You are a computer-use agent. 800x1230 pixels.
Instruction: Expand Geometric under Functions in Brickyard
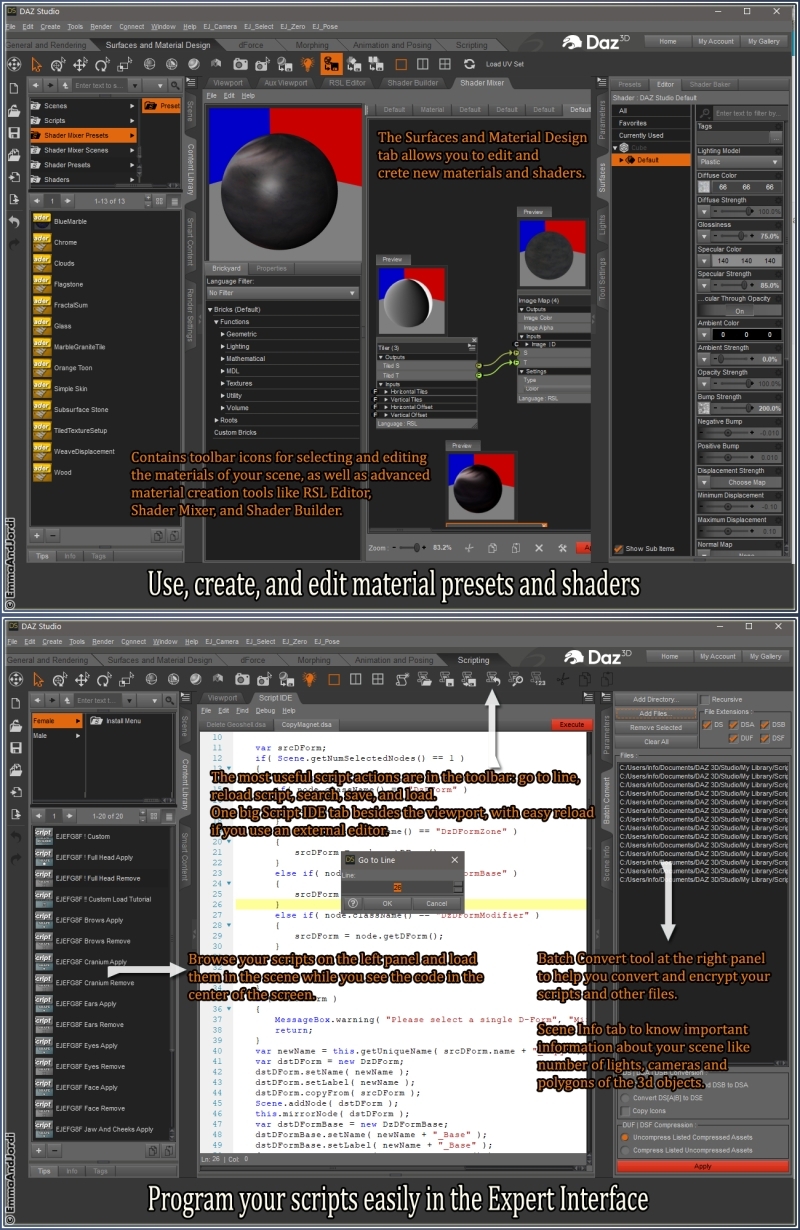(224, 334)
